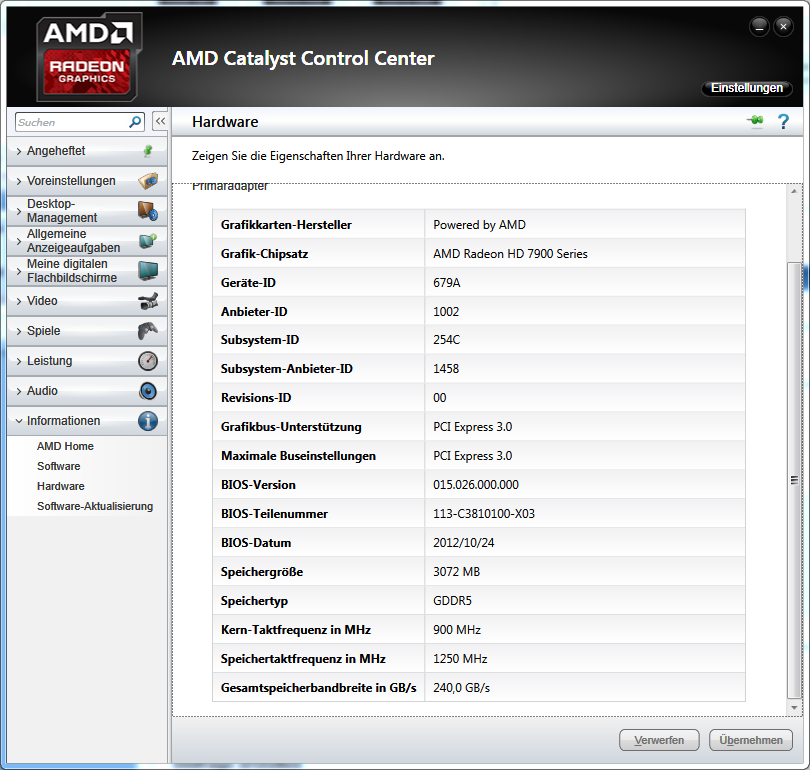Click the Speichergröße value '3072 MB'

point(457,572)
